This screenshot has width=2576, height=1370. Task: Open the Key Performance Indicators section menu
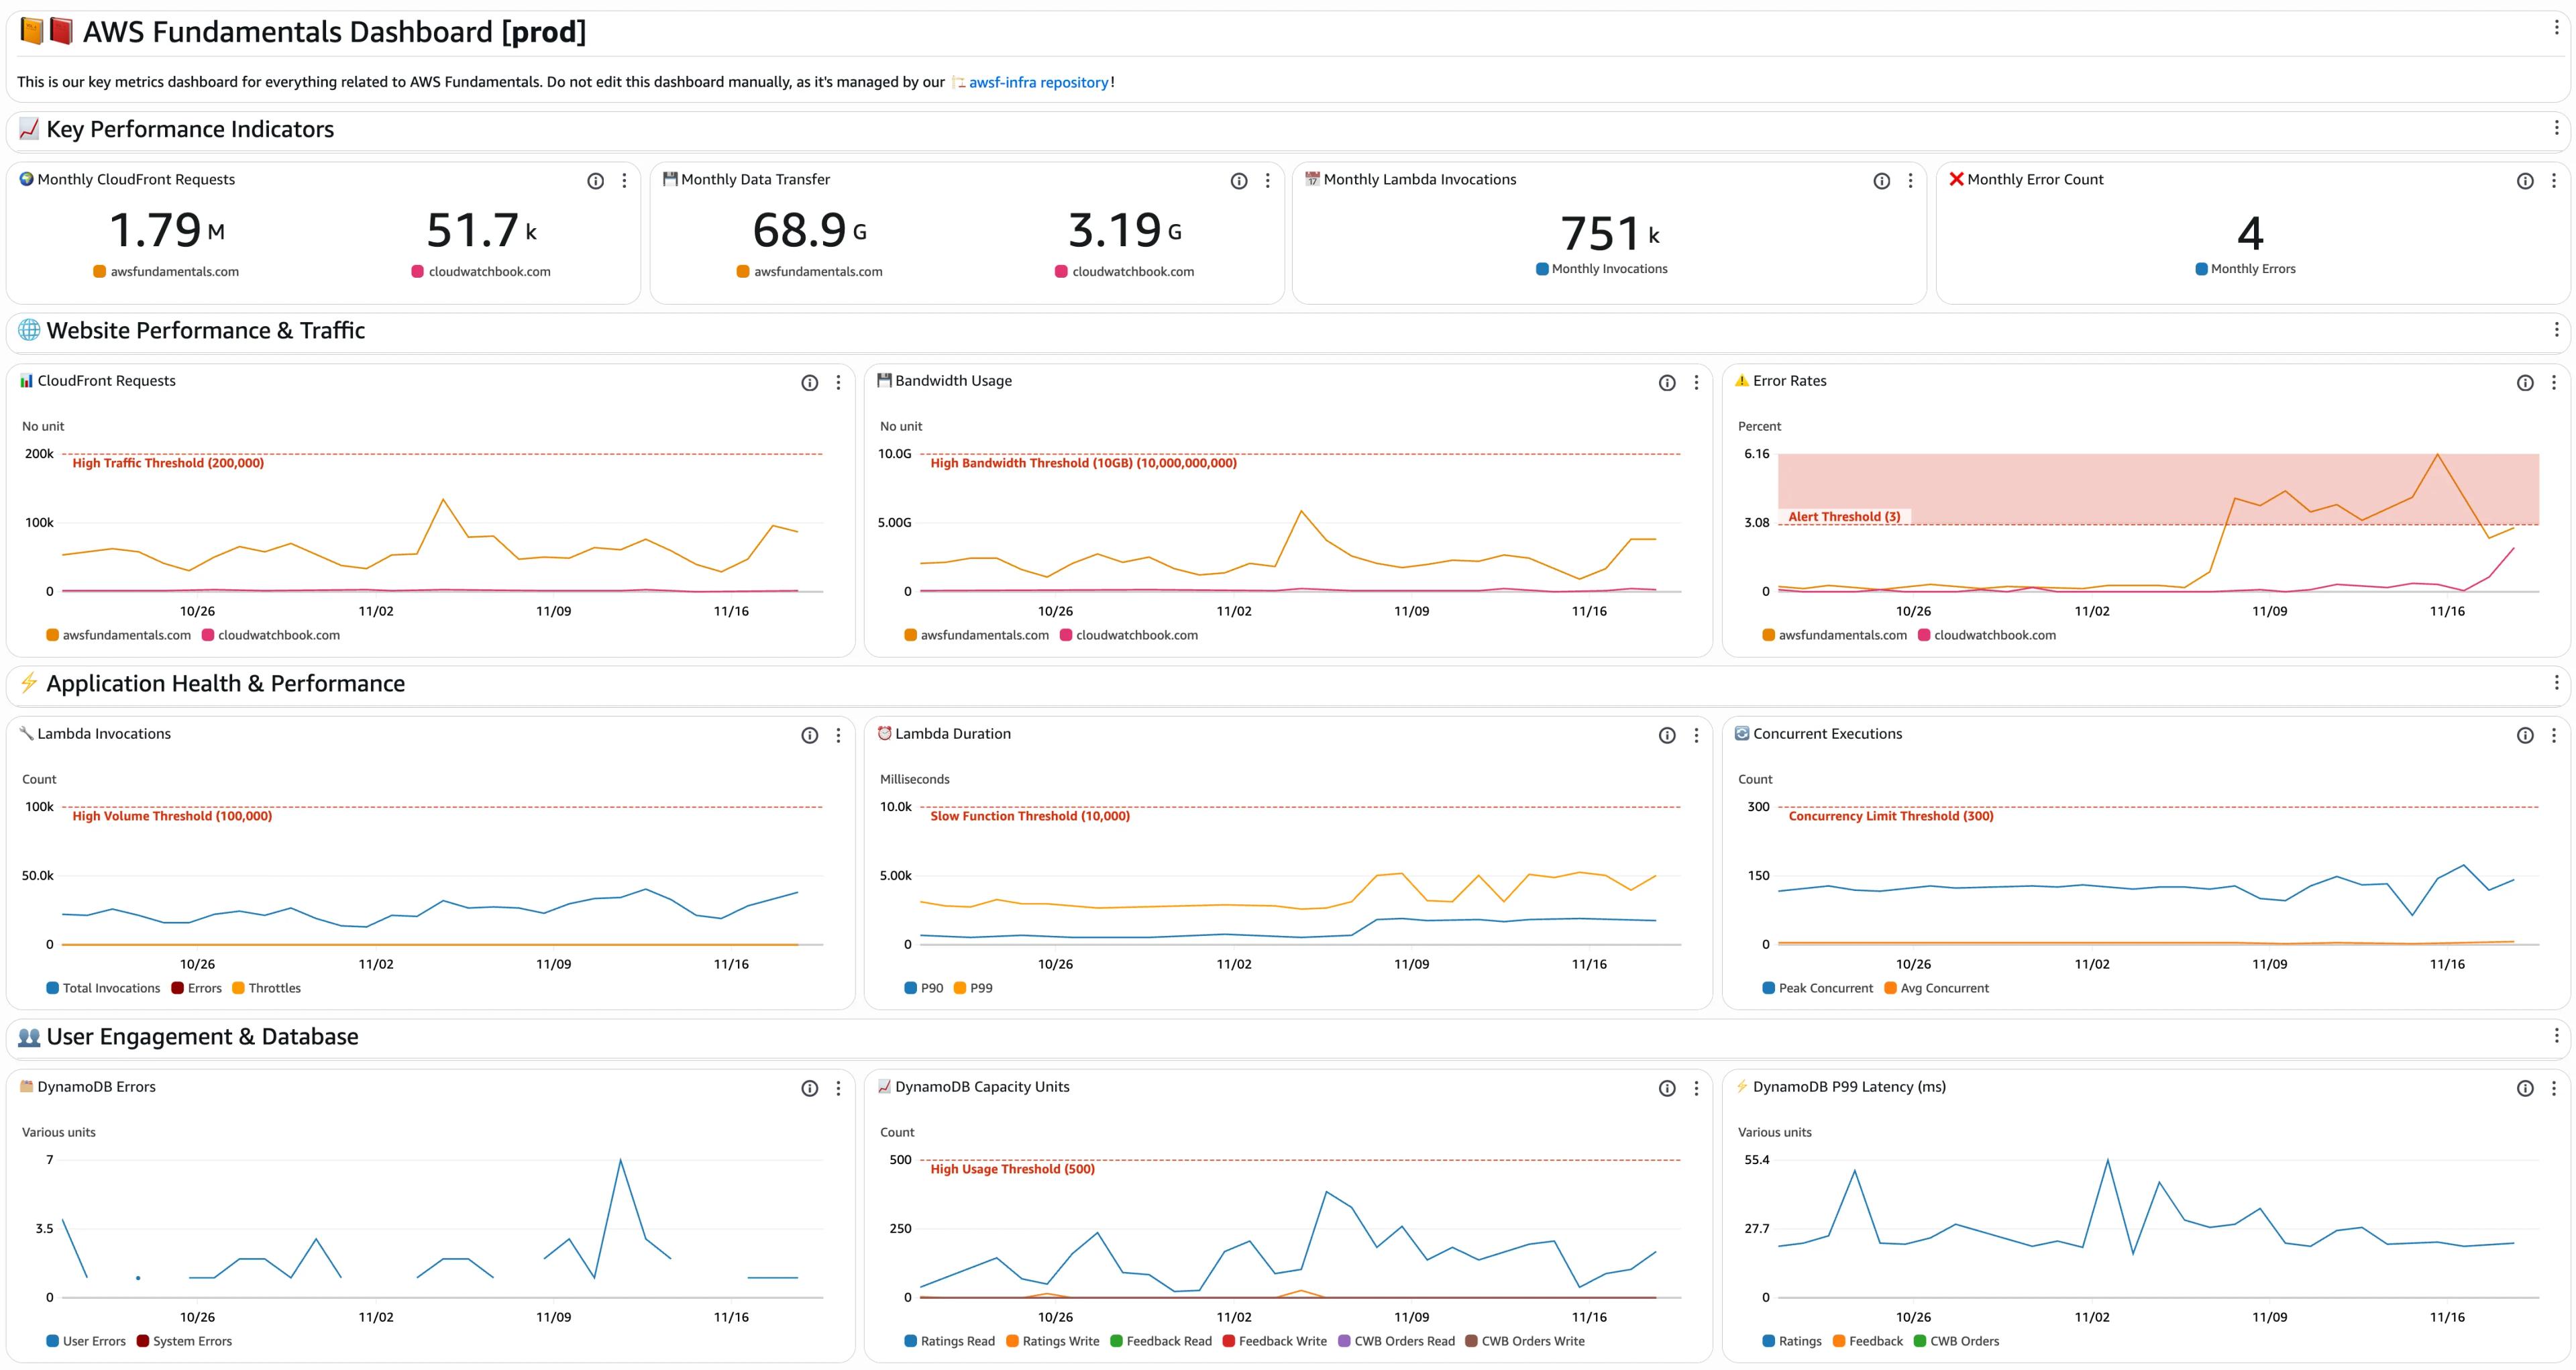coord(2556,128)
